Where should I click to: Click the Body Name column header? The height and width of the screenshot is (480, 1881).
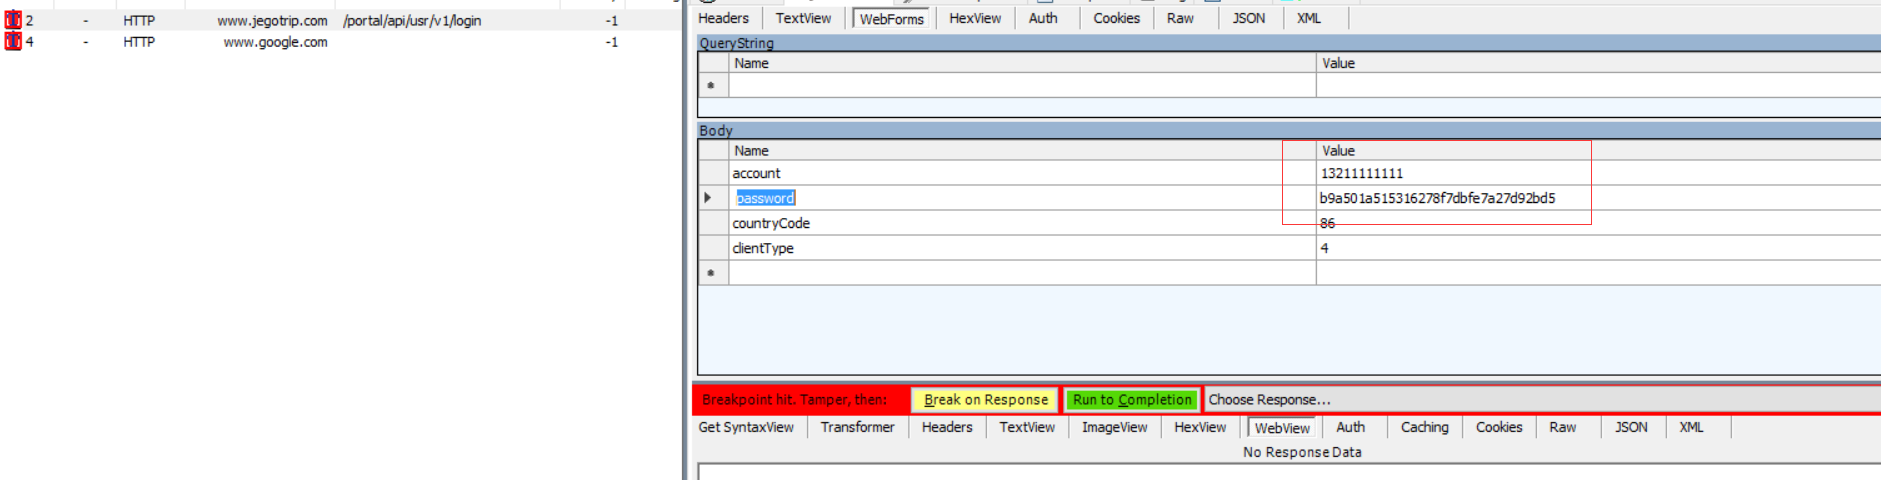[x=1022, y=150]
